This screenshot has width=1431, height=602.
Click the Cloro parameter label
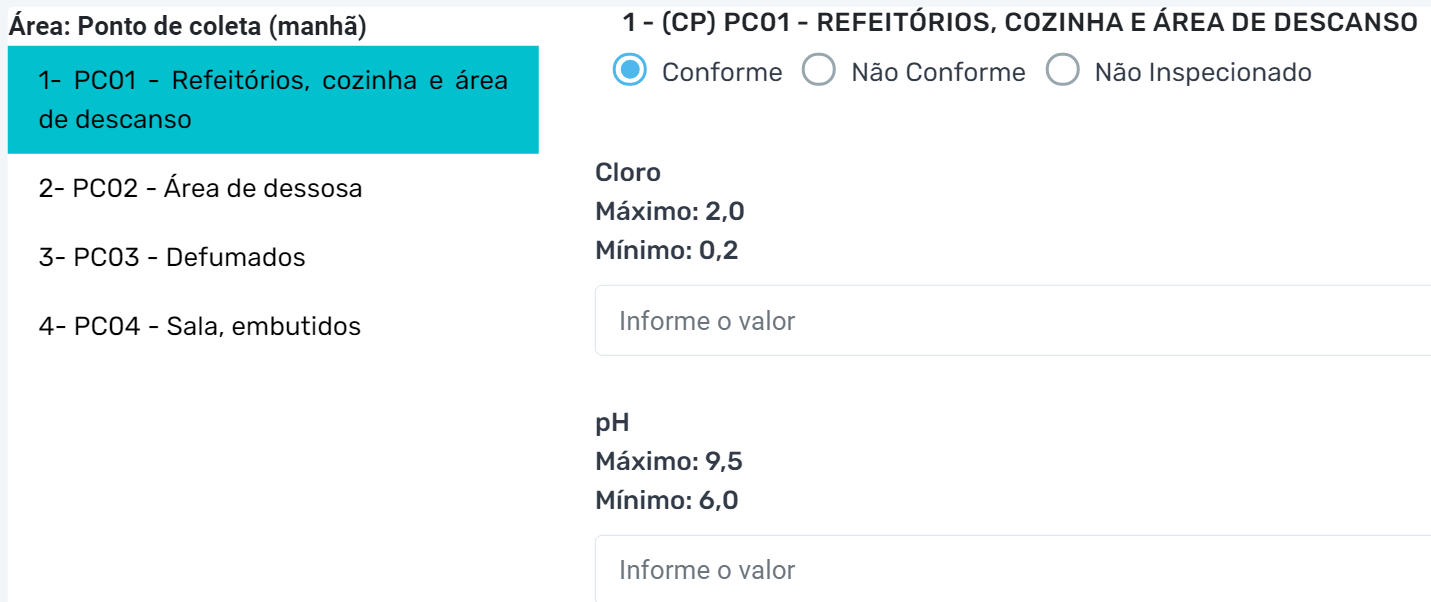click(x=628, y=173)
